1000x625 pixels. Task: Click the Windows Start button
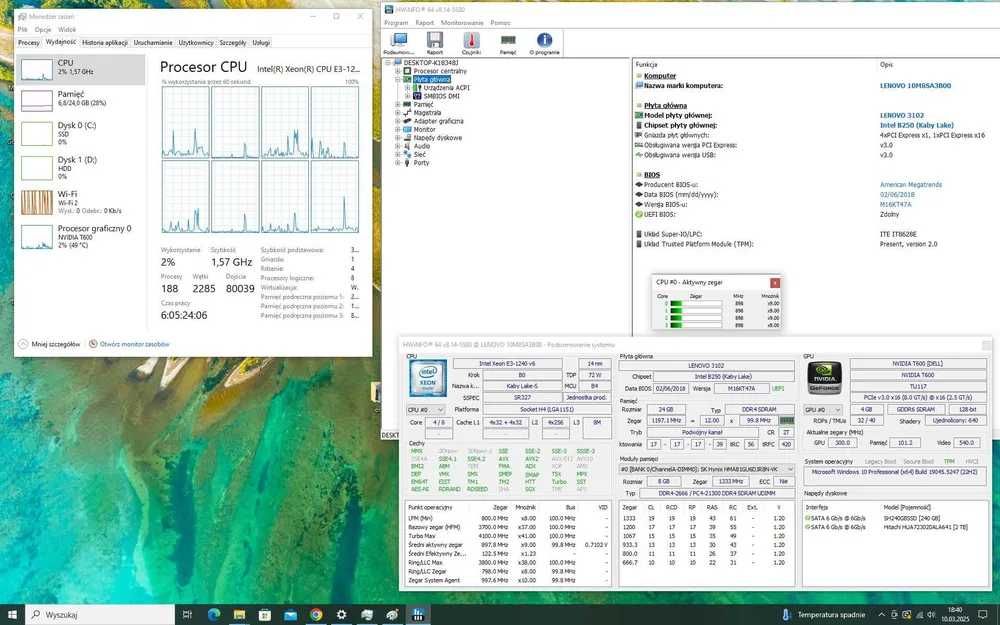12,615
